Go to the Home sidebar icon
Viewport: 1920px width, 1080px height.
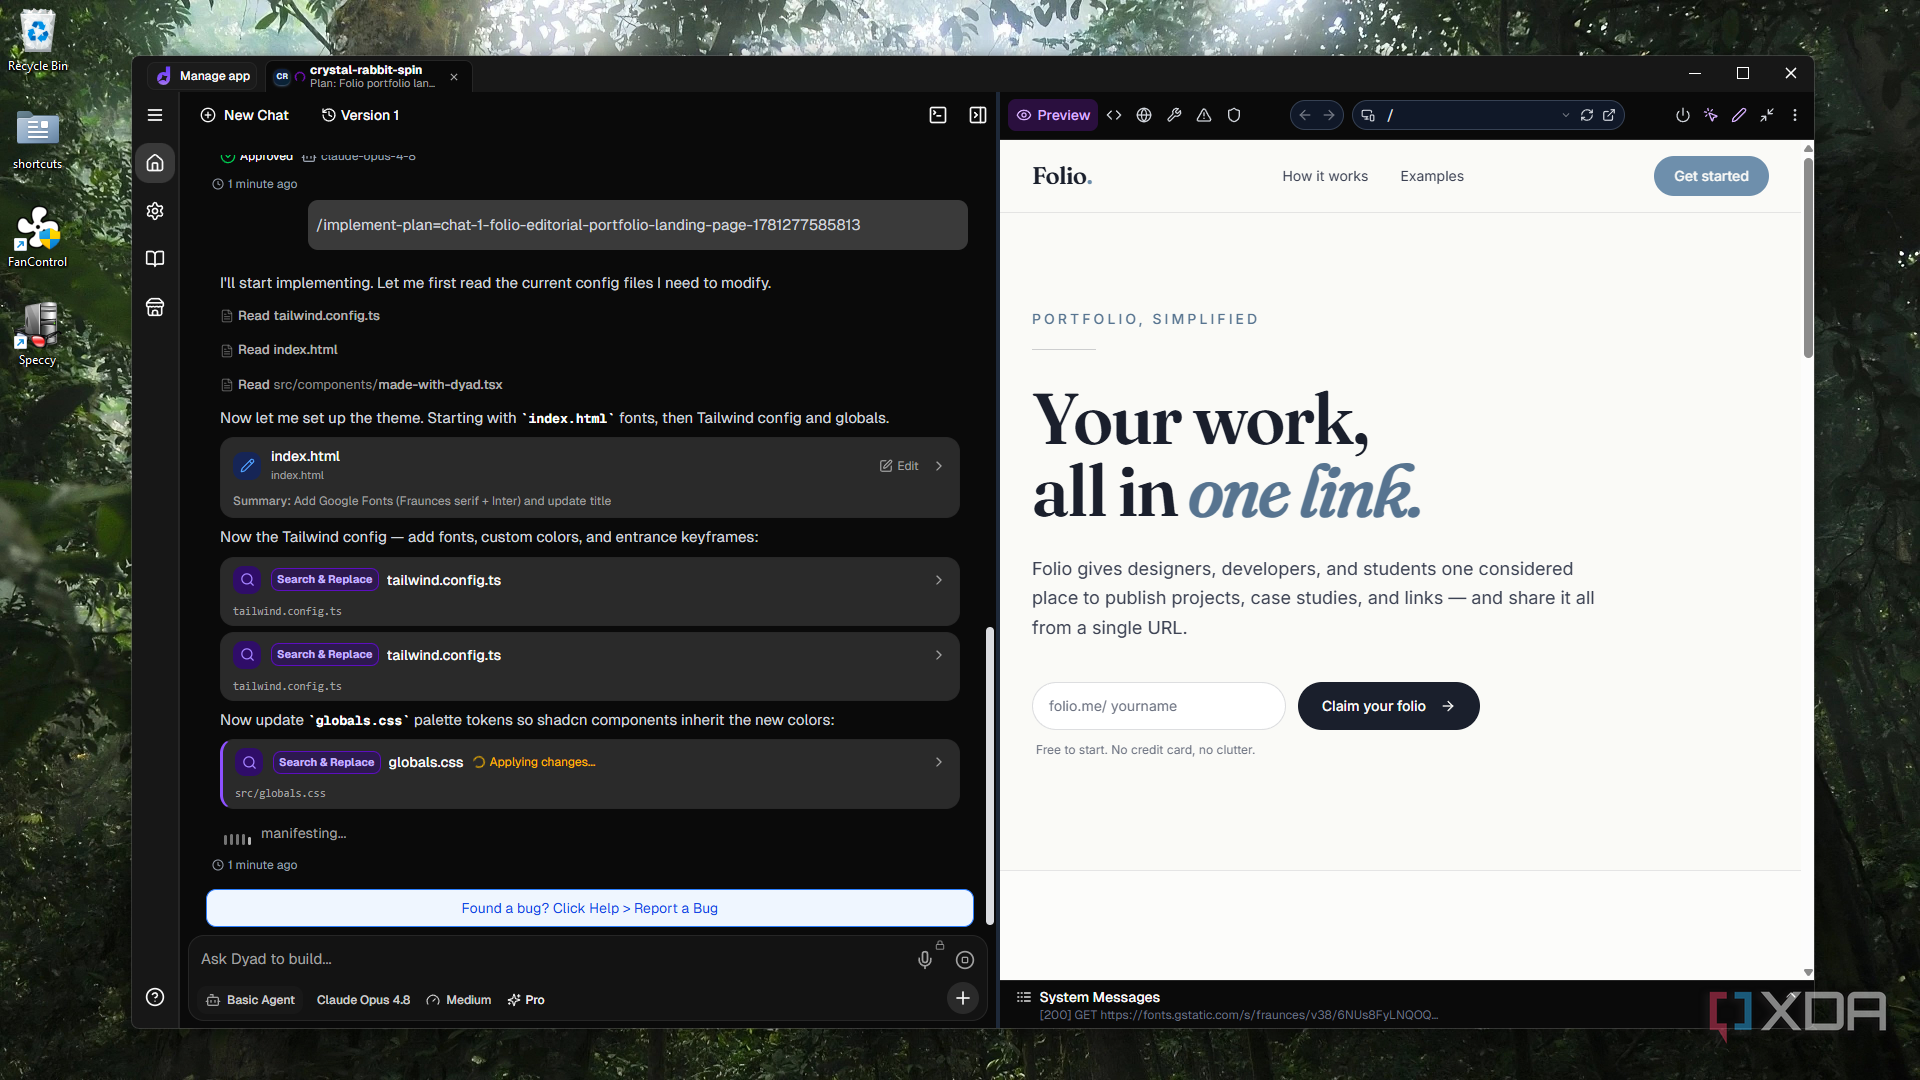tap(155, 163)
